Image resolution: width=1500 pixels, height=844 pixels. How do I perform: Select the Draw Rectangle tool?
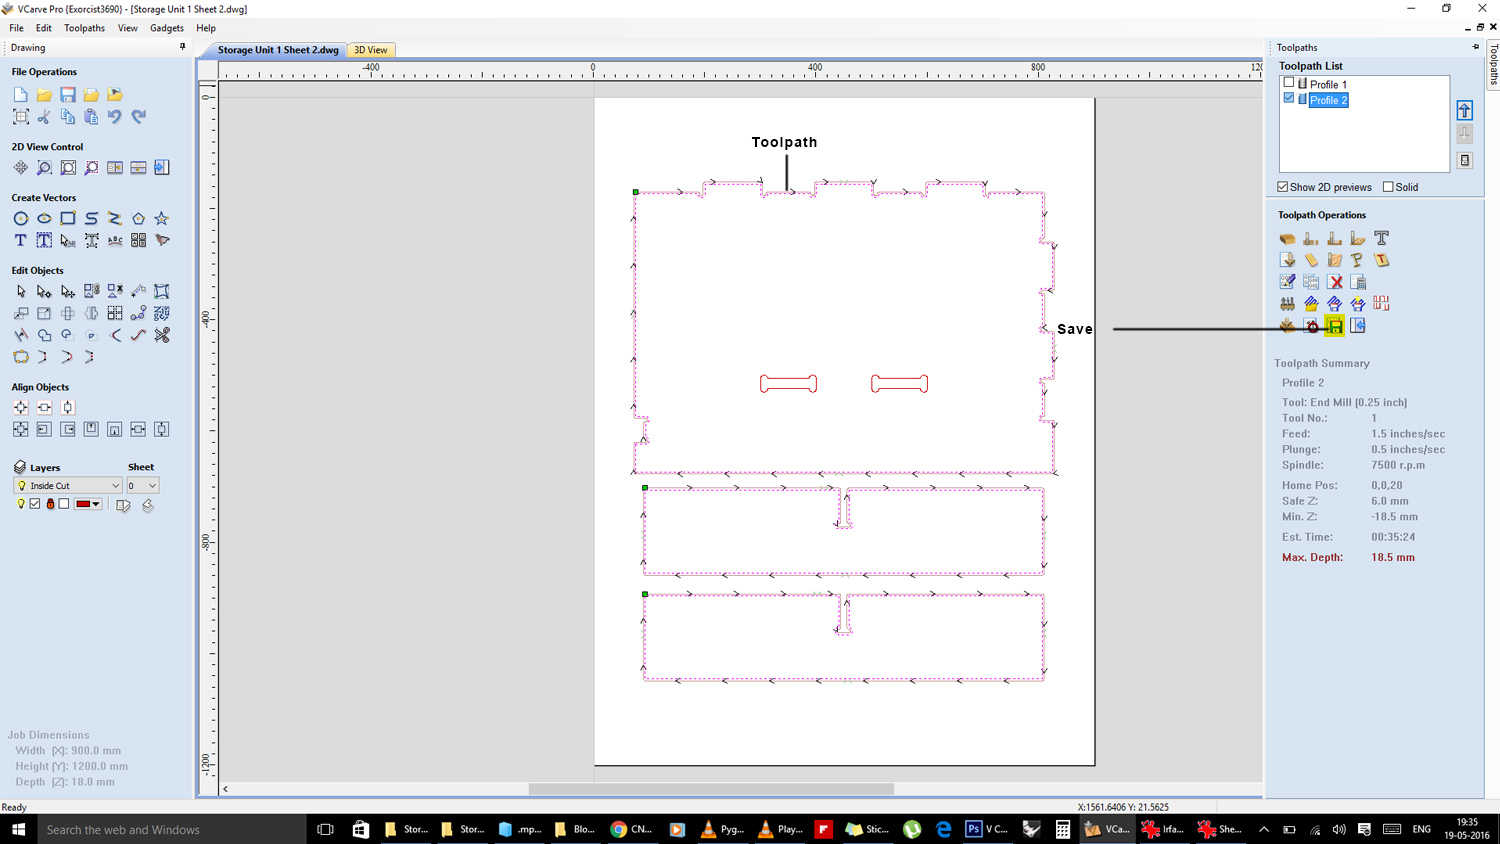point(68,218)
